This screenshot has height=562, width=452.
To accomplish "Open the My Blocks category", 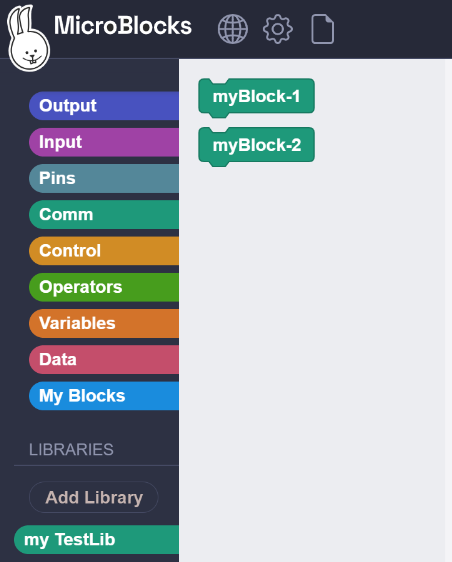I will coord(104,396).
